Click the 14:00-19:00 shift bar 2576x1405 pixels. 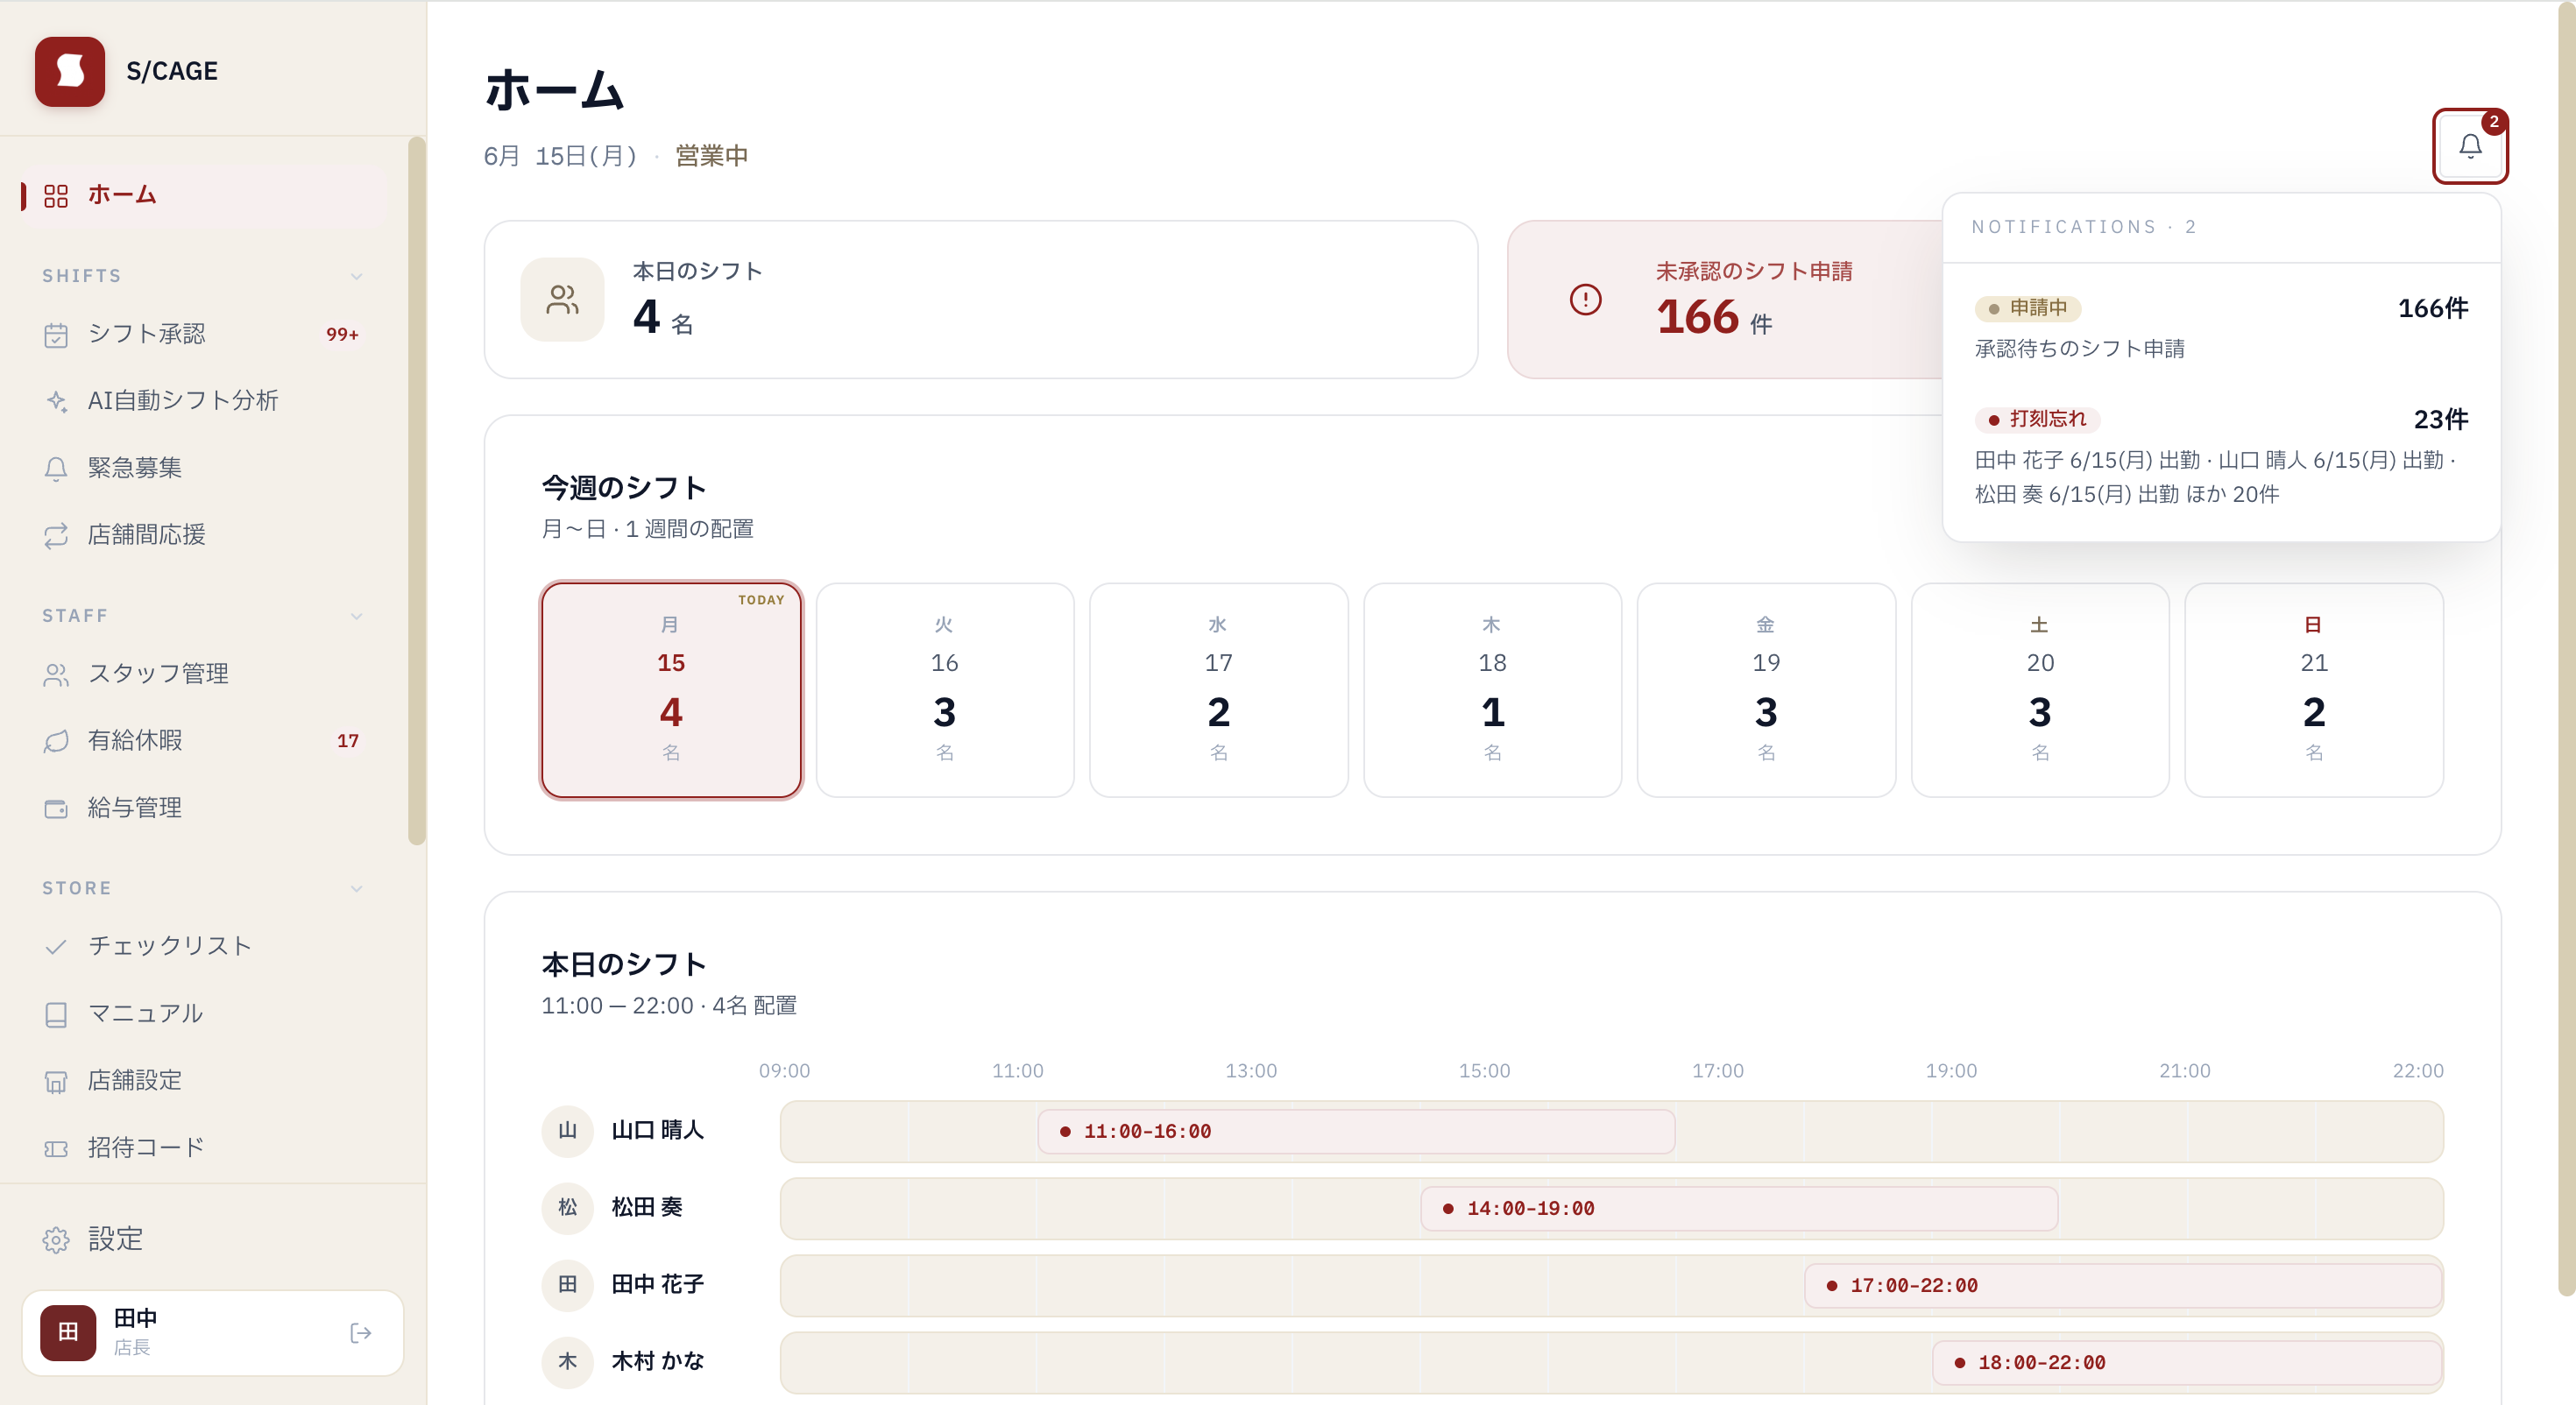point(1739,1209)
